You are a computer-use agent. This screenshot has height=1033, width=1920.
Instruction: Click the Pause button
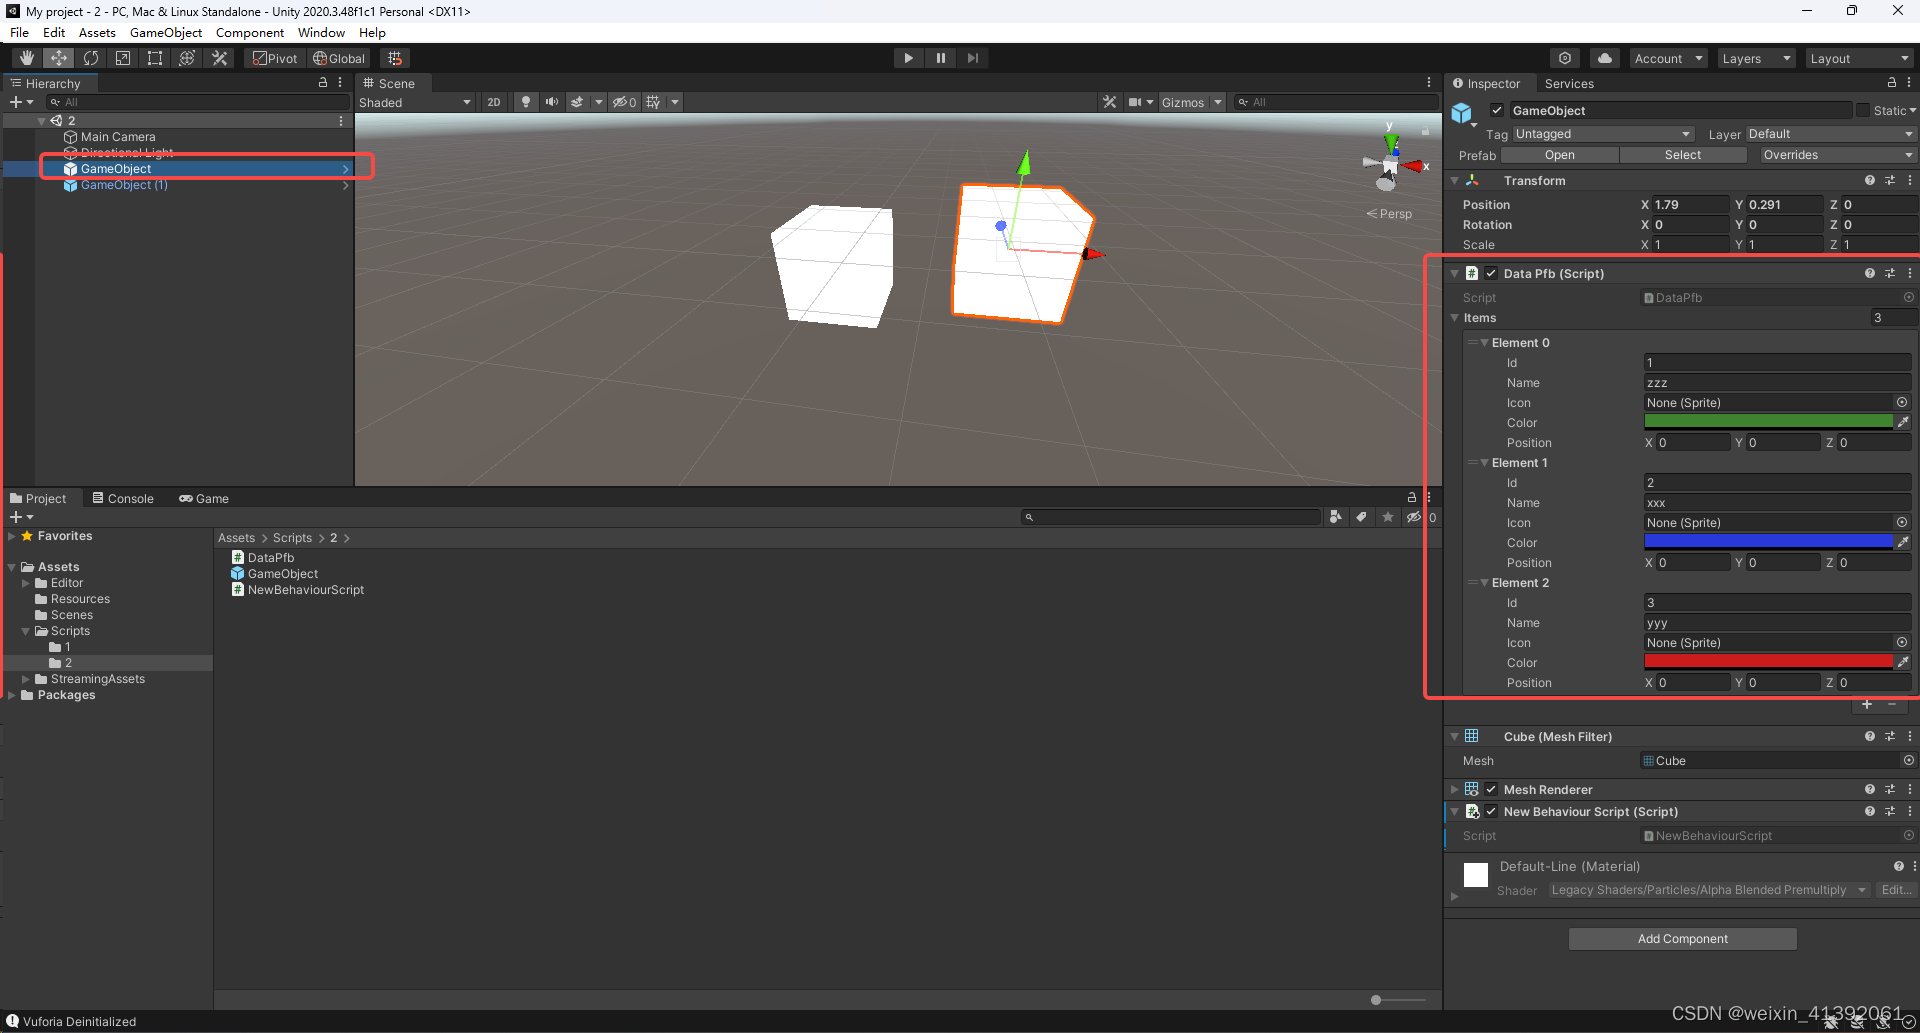[940, 58]
